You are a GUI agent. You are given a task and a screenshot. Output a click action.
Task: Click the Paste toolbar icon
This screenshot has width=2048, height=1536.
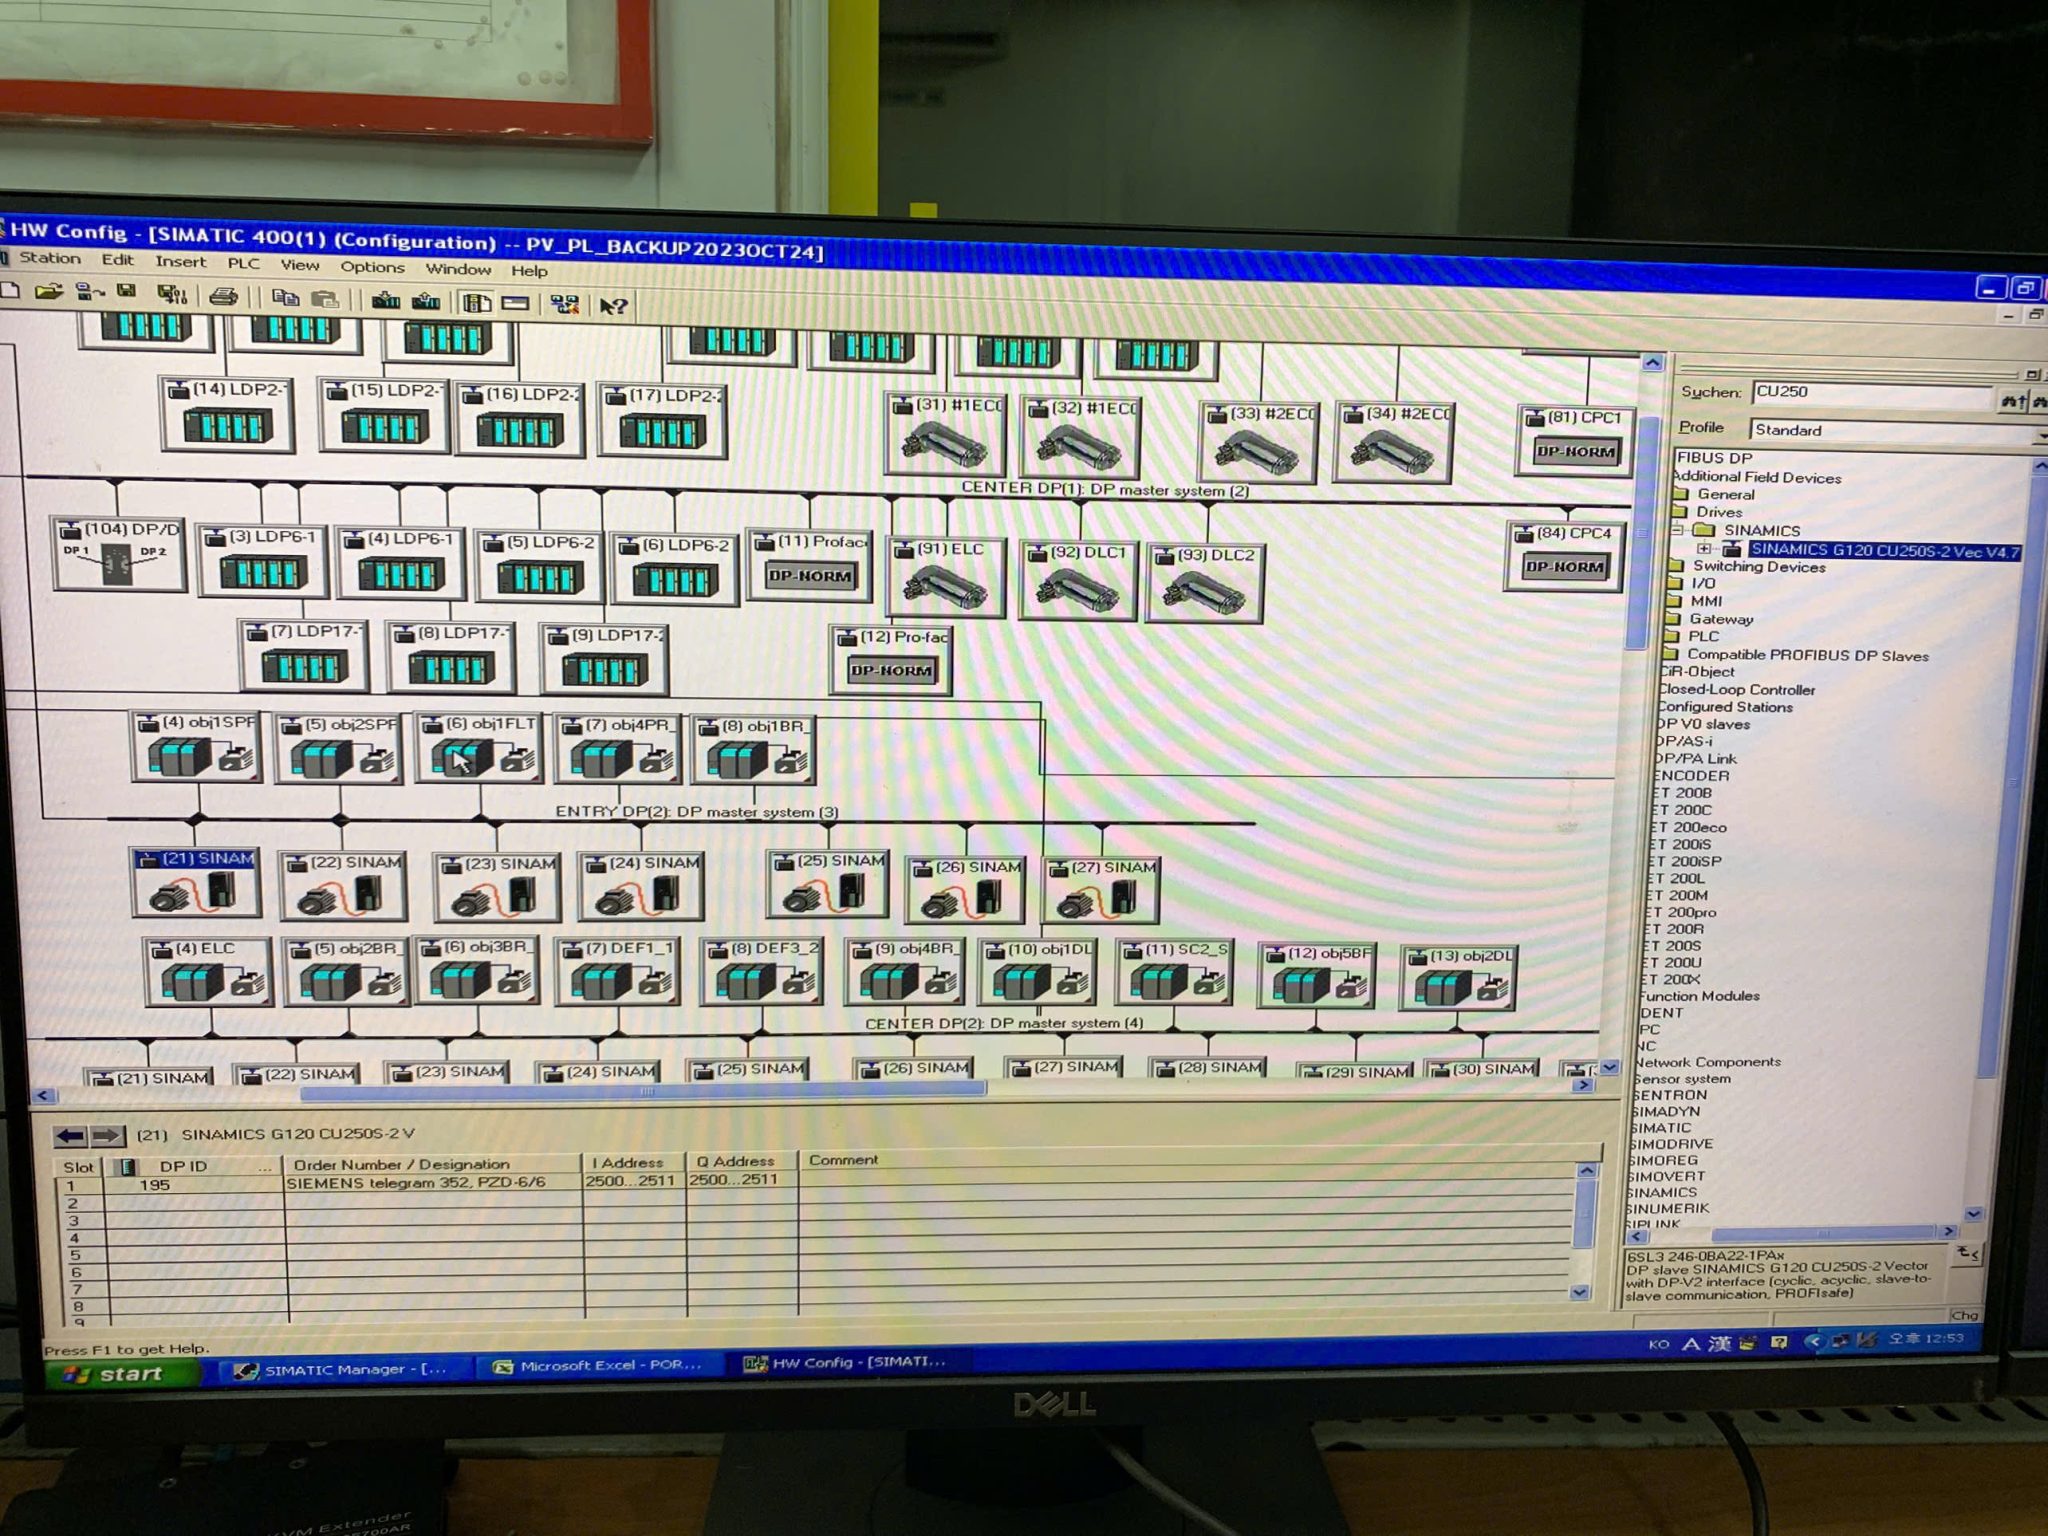pos(325,298)
